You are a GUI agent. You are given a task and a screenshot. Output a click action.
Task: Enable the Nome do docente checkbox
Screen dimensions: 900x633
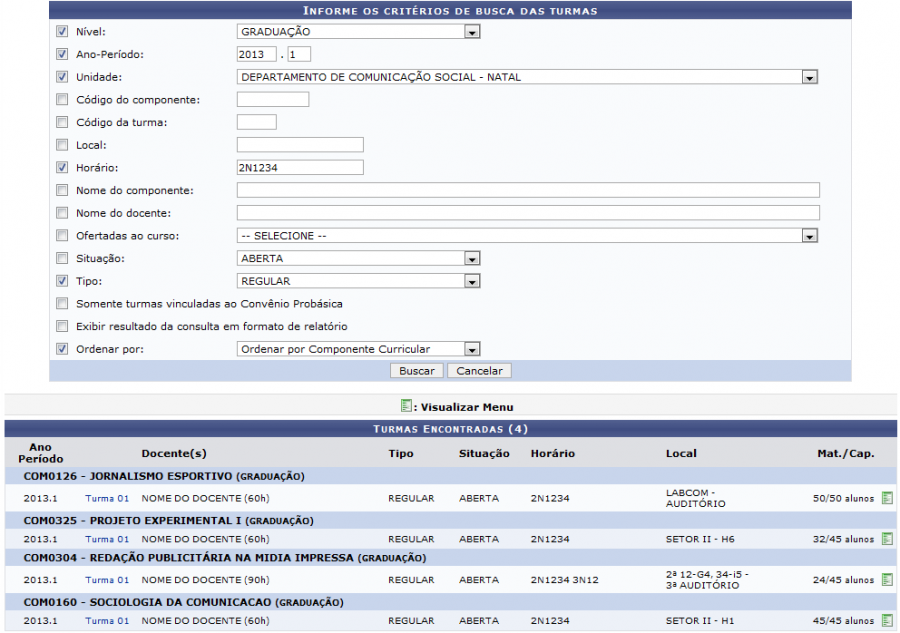(62, 213)
